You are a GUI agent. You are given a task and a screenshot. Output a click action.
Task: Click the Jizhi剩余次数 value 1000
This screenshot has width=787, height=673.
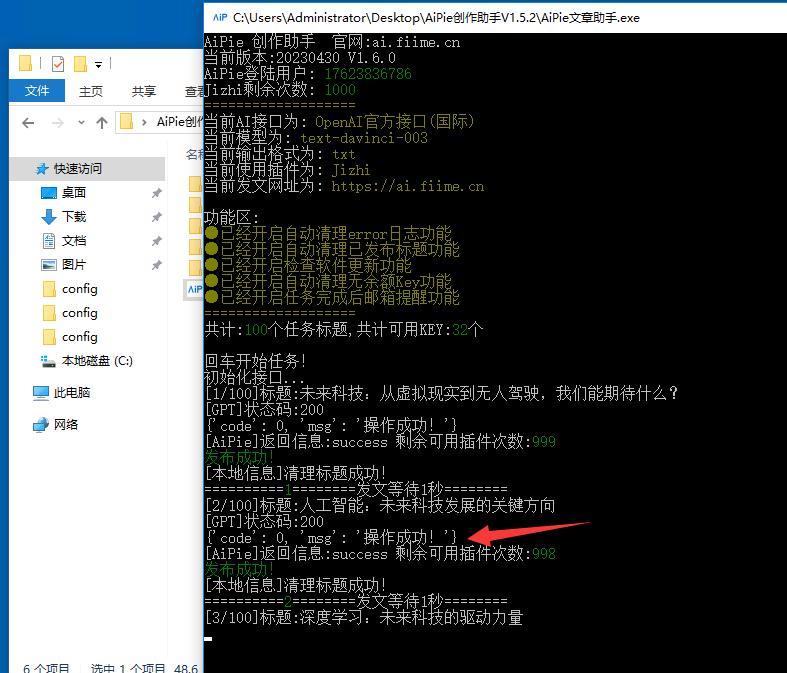coord(340,90)
